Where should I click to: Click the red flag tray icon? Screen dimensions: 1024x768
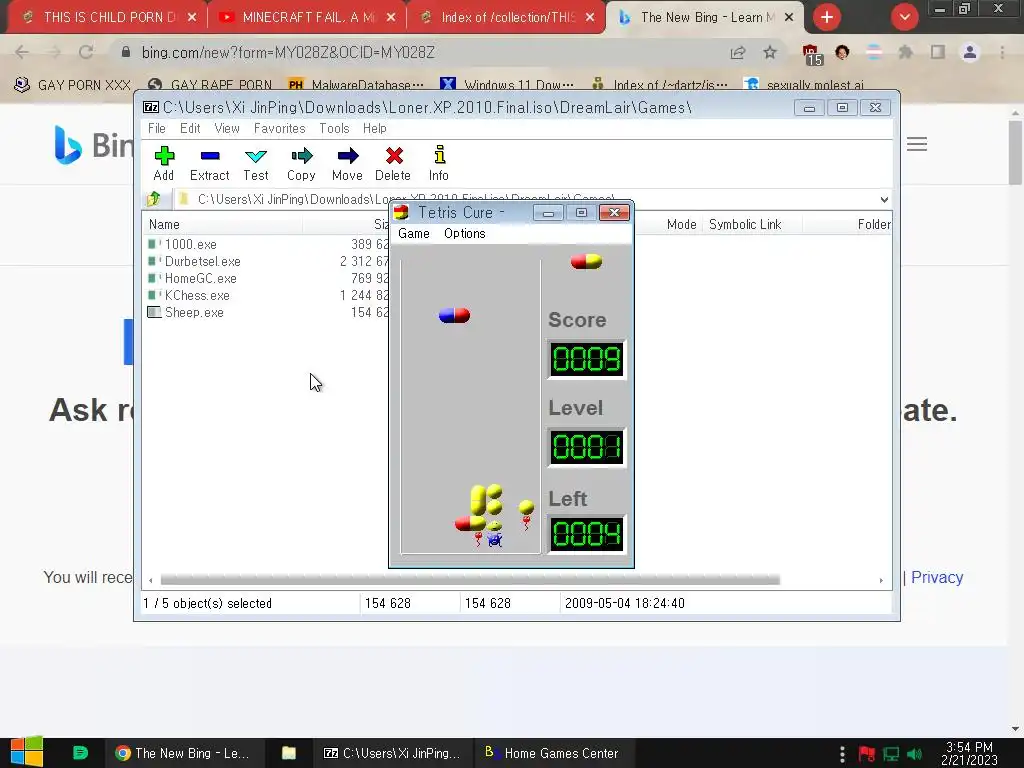click(x=867, y=754)
